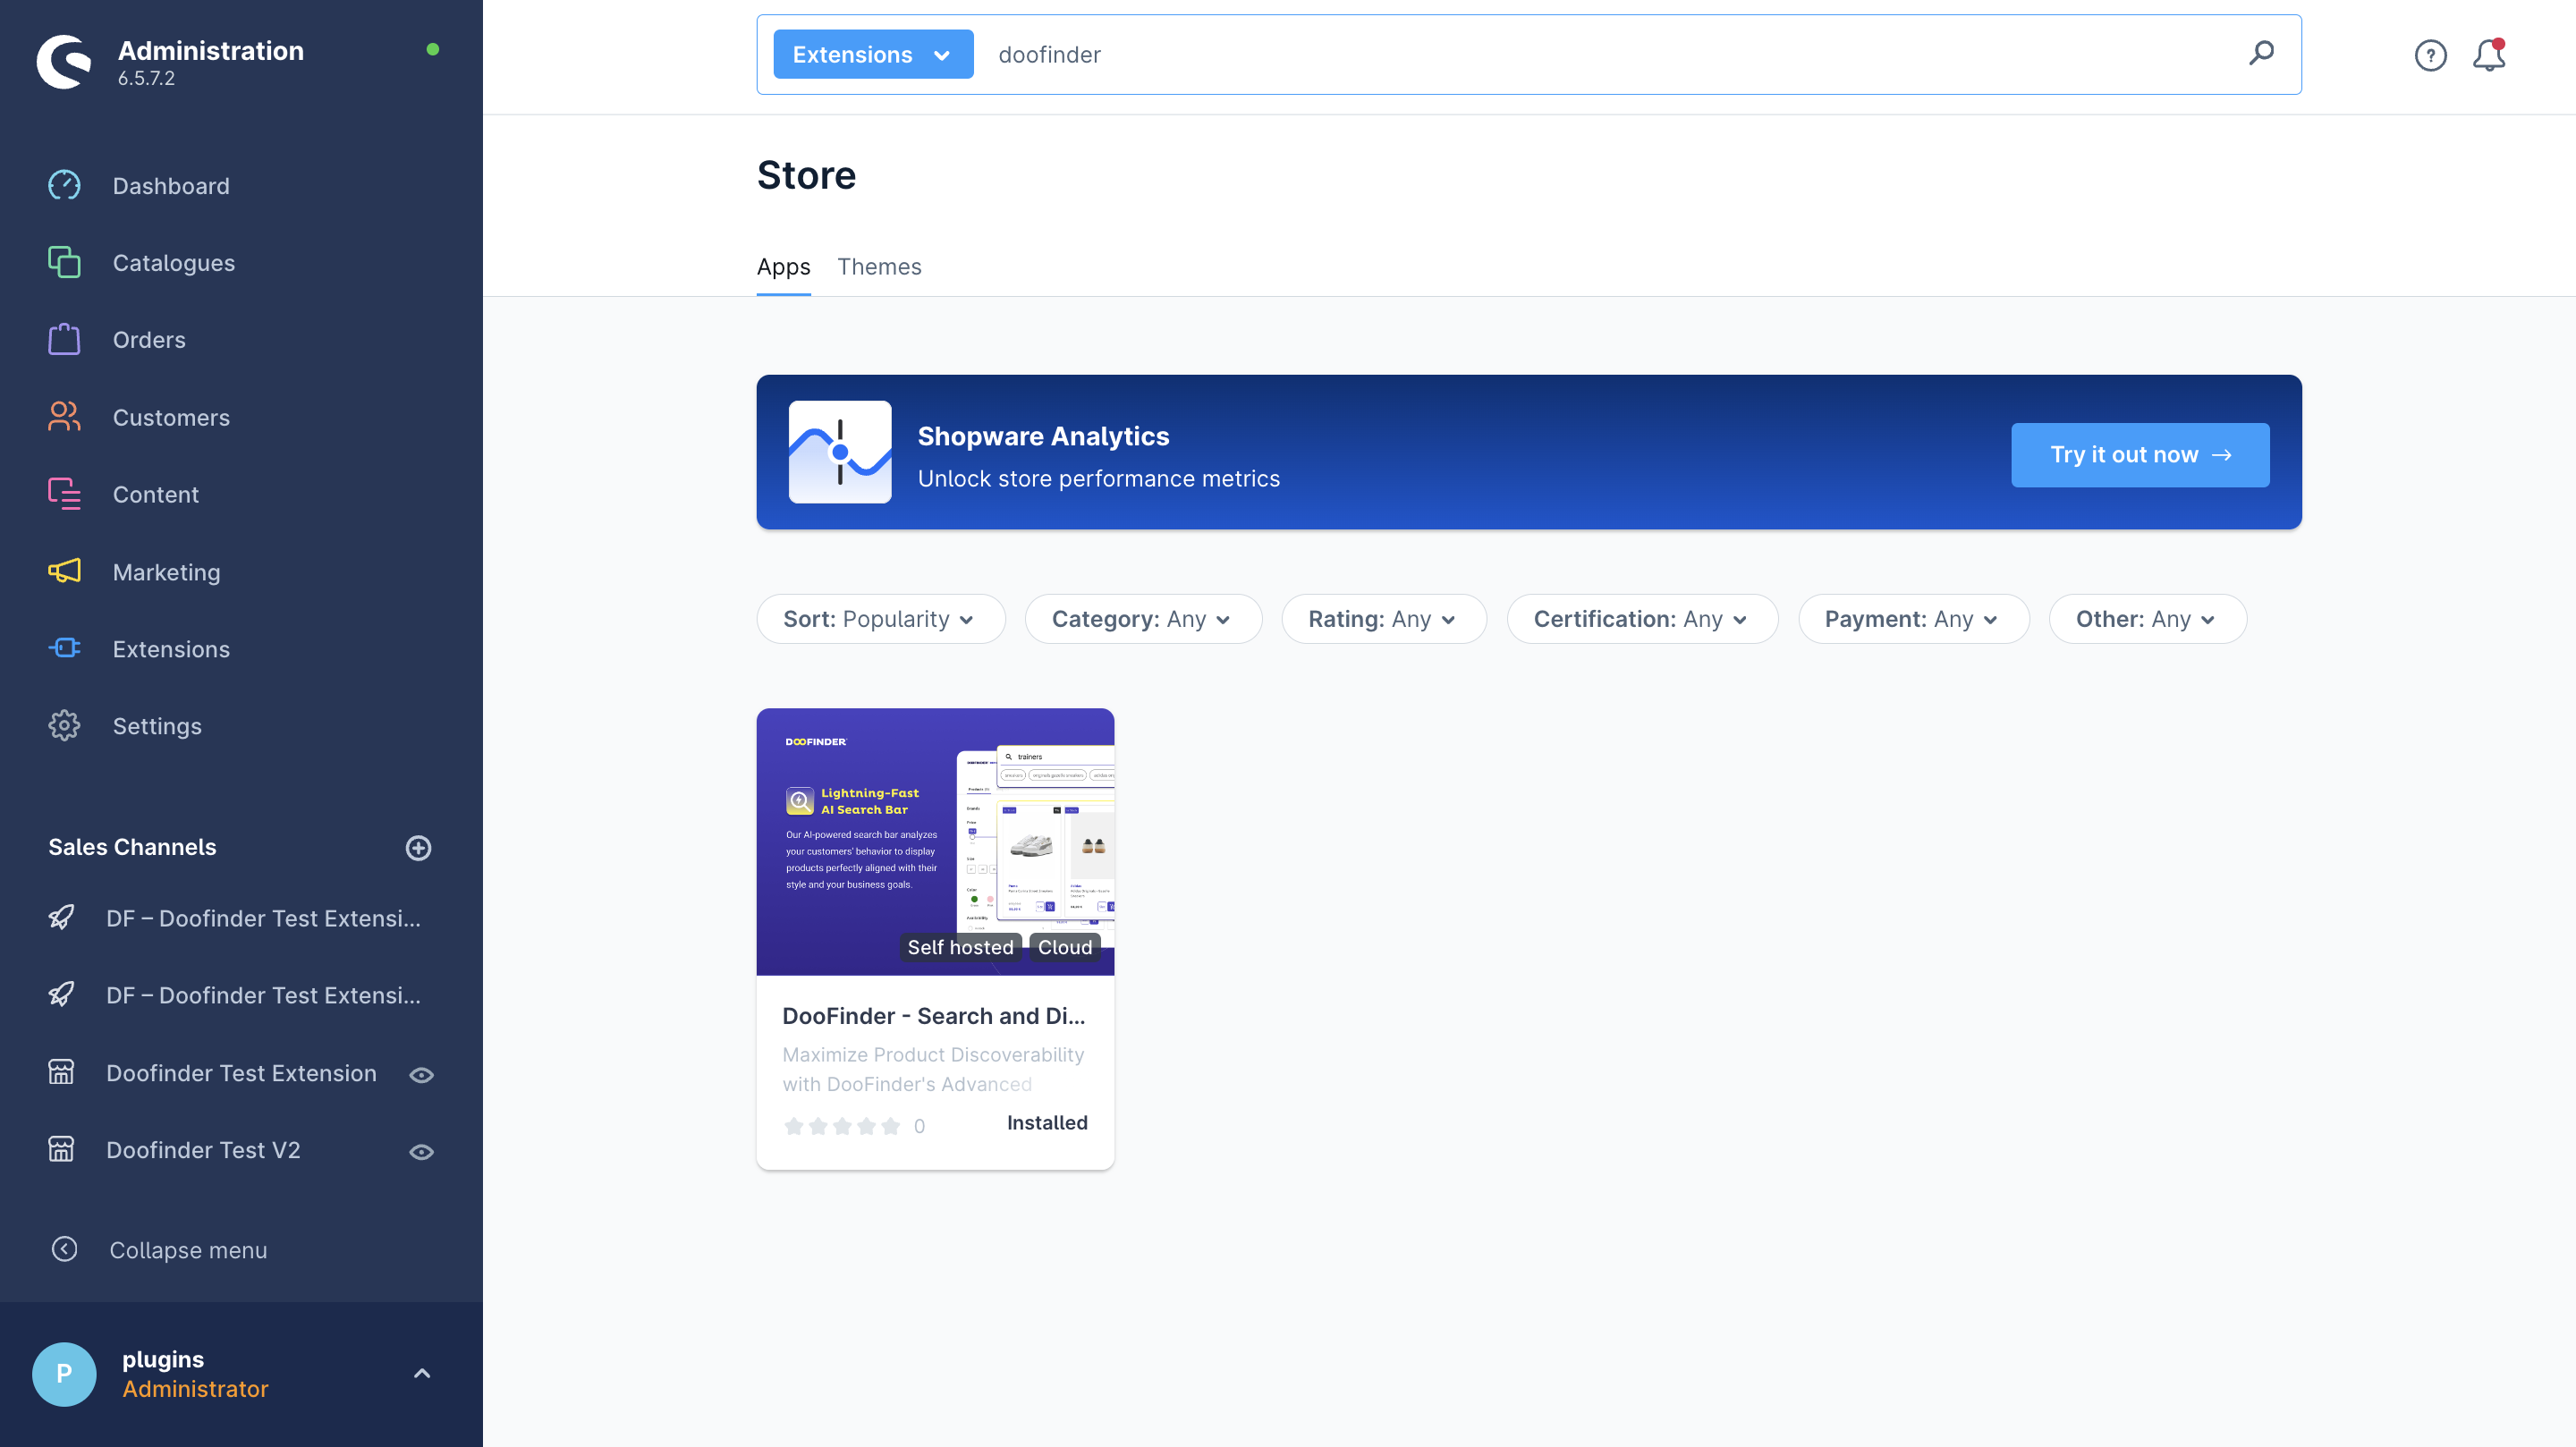Click the Settings gear icon
Image resolution: width=2576 pixels, height=1447 pixels.
click(64, 726)
